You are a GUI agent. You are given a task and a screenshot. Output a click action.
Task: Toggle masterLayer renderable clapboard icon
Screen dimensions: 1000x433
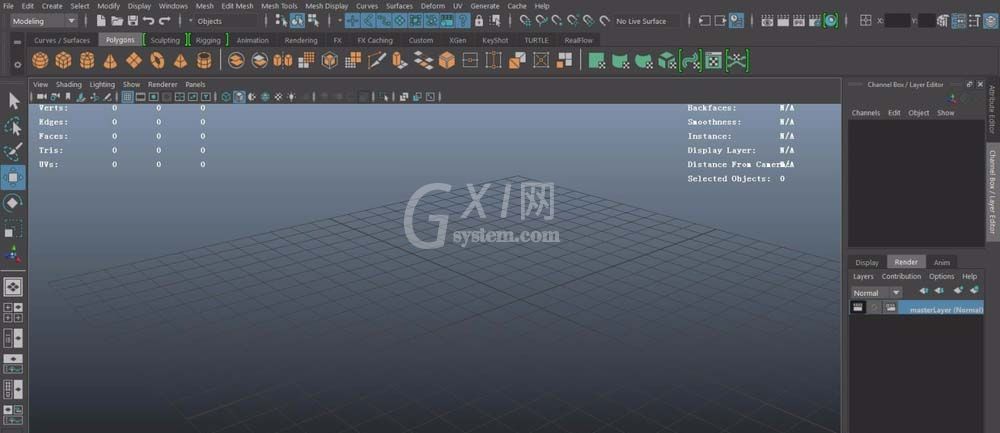click(858, 308)
